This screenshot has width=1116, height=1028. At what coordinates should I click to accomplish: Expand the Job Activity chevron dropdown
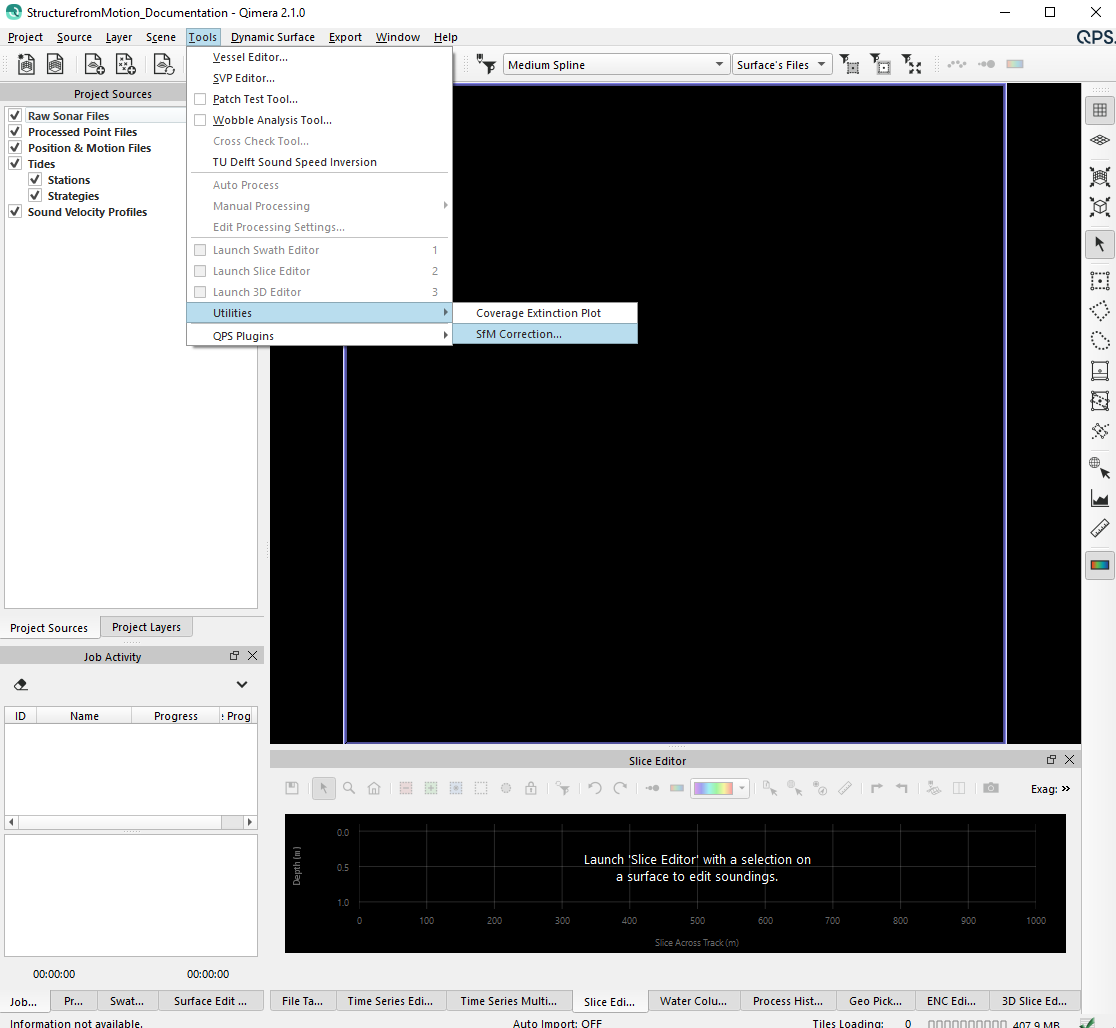[241, 685]
